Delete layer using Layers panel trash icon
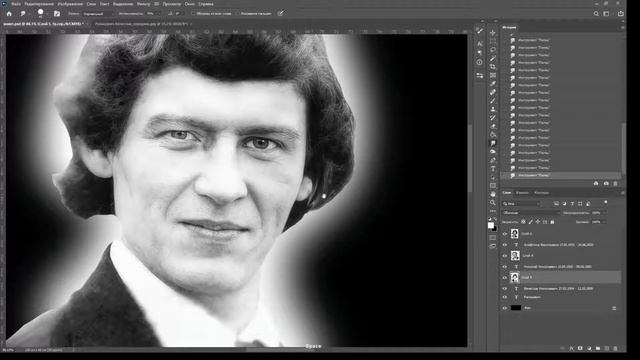The image size is (640, 360). (616, 348)
